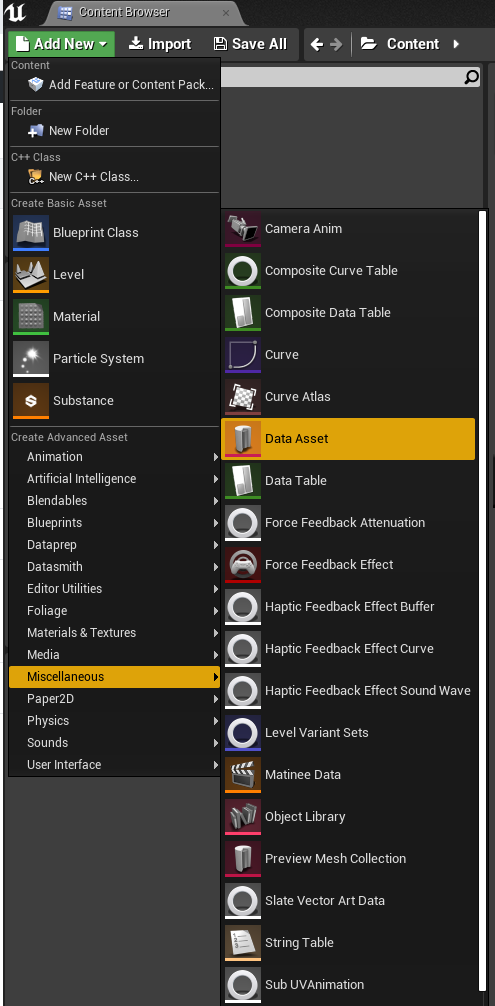Select Data Table menu entry
The image size is (495, 1006).
pyautogui.click(x=348, y=481)
